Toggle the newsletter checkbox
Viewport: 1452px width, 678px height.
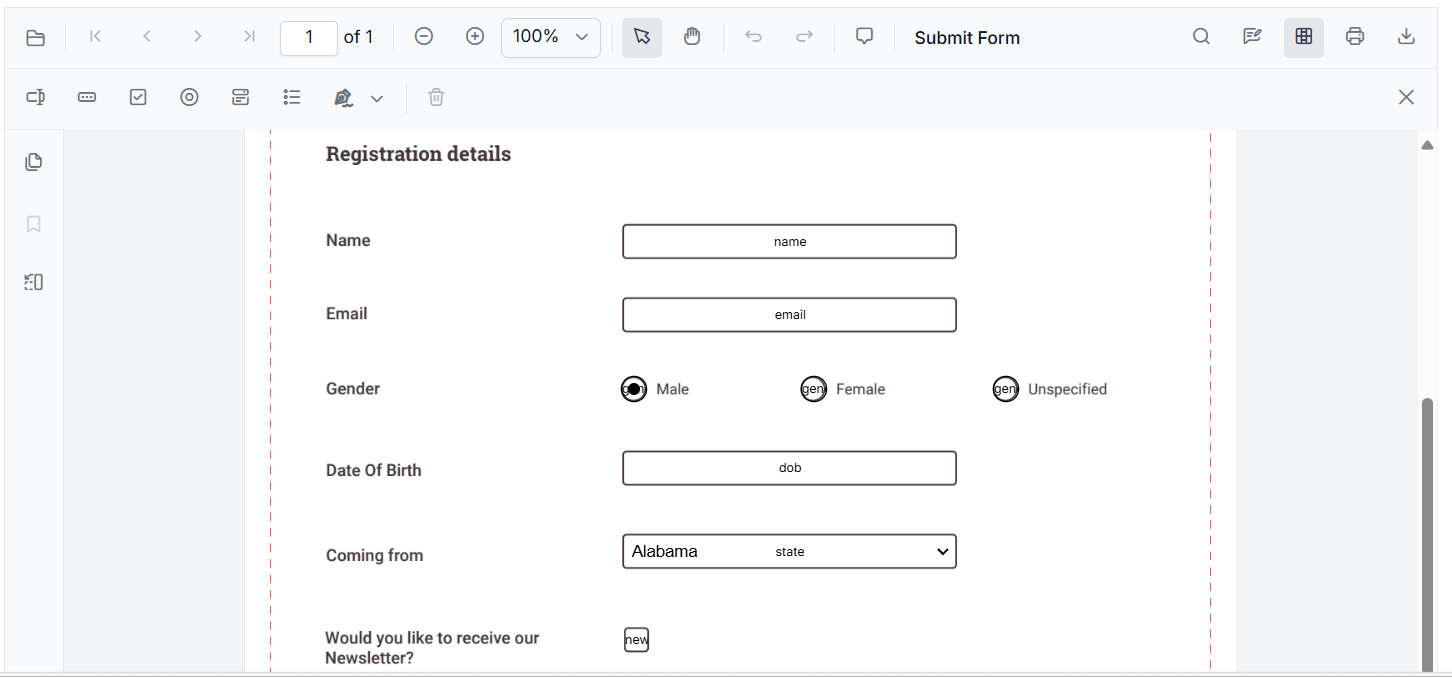click(x=636, y=639)
